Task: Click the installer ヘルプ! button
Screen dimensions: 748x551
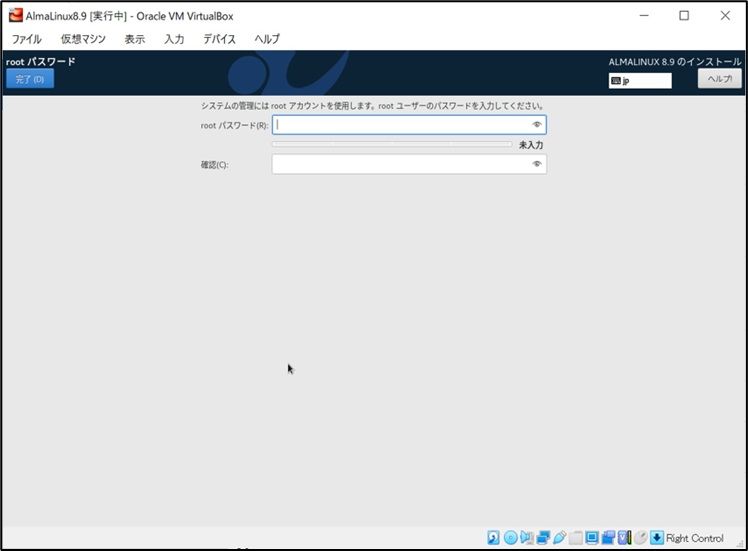Action: click(719, 79)
